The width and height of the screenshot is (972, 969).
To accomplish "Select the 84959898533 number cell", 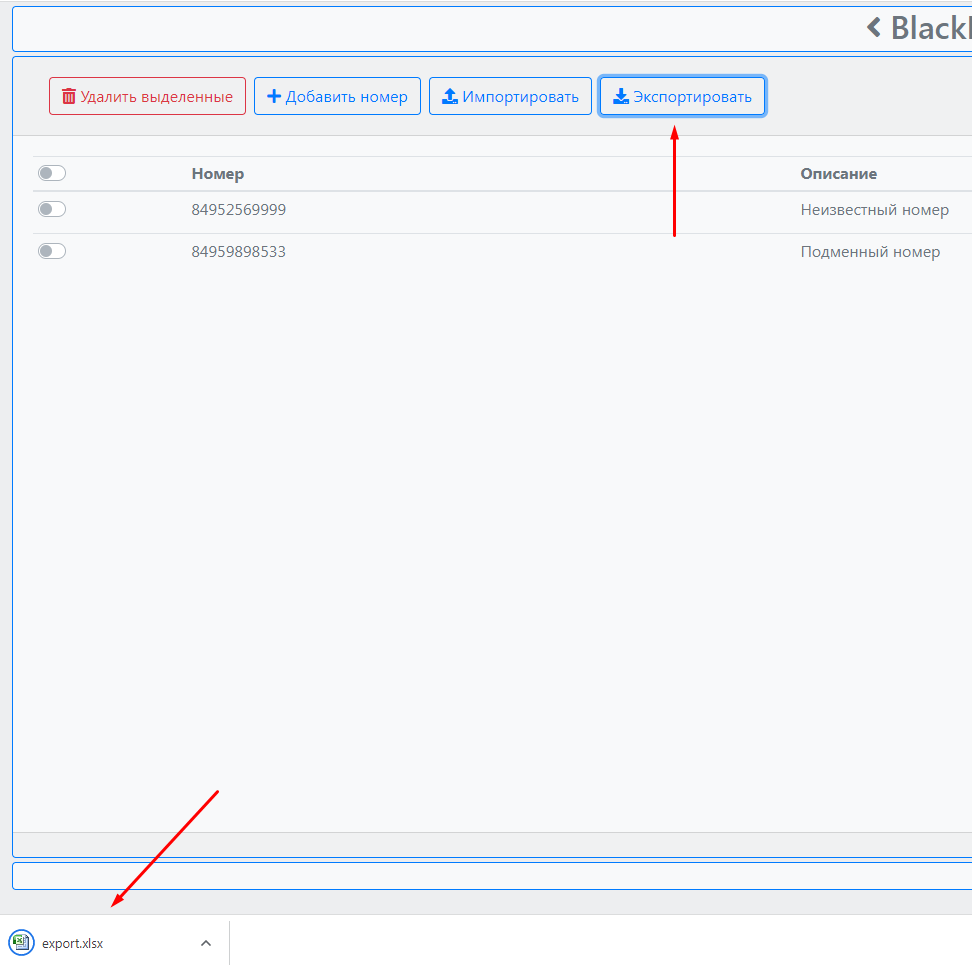I will (238, 252).
